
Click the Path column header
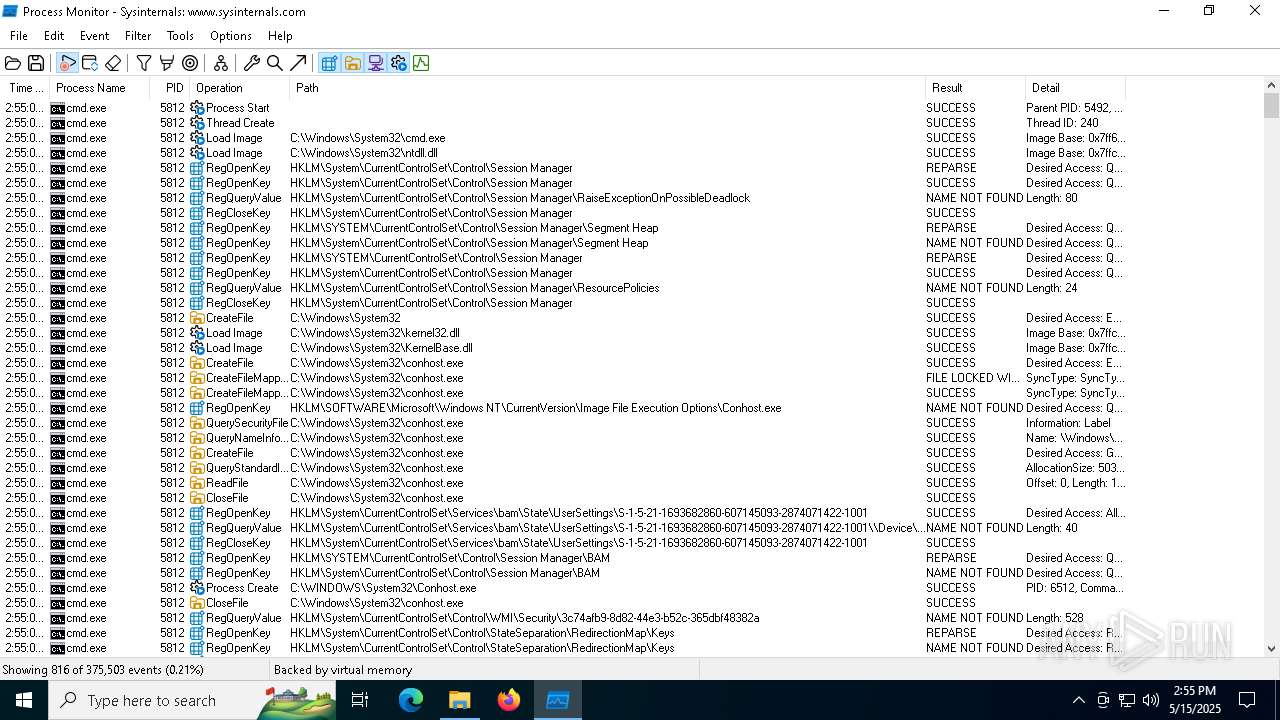607,88
